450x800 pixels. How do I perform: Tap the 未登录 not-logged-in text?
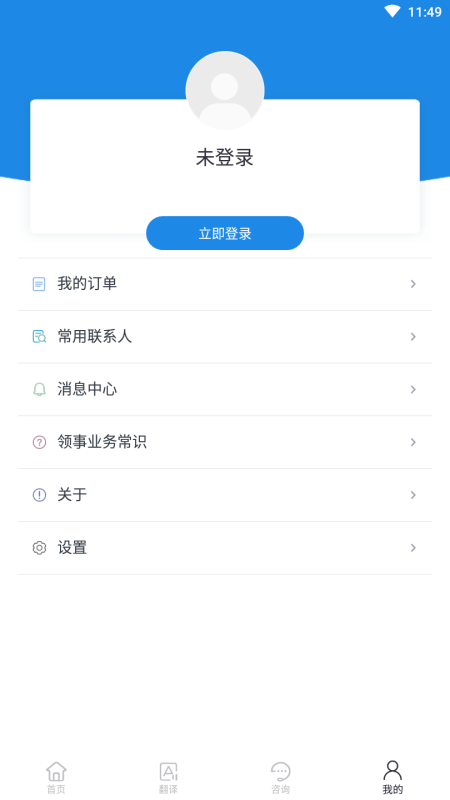[225, 158]
